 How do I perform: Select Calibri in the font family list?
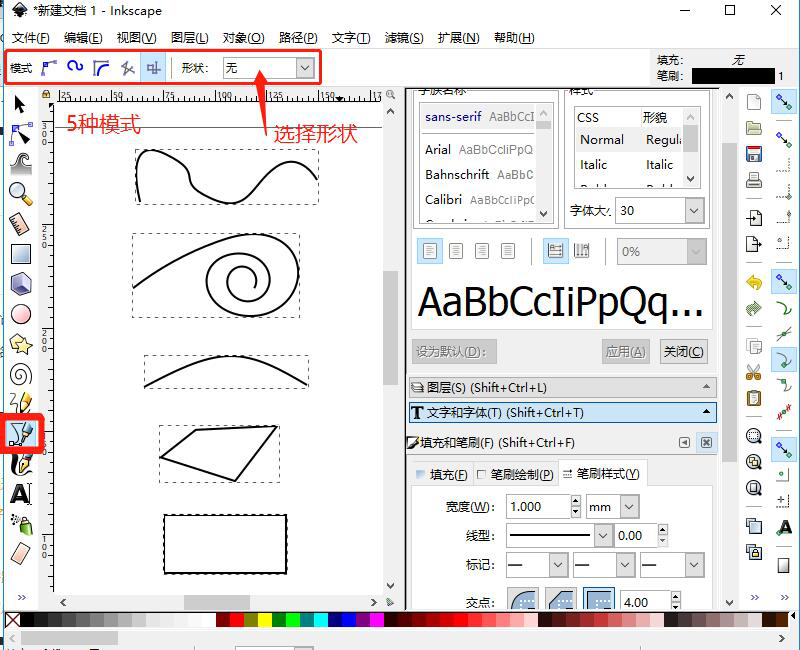coord(445,200)
